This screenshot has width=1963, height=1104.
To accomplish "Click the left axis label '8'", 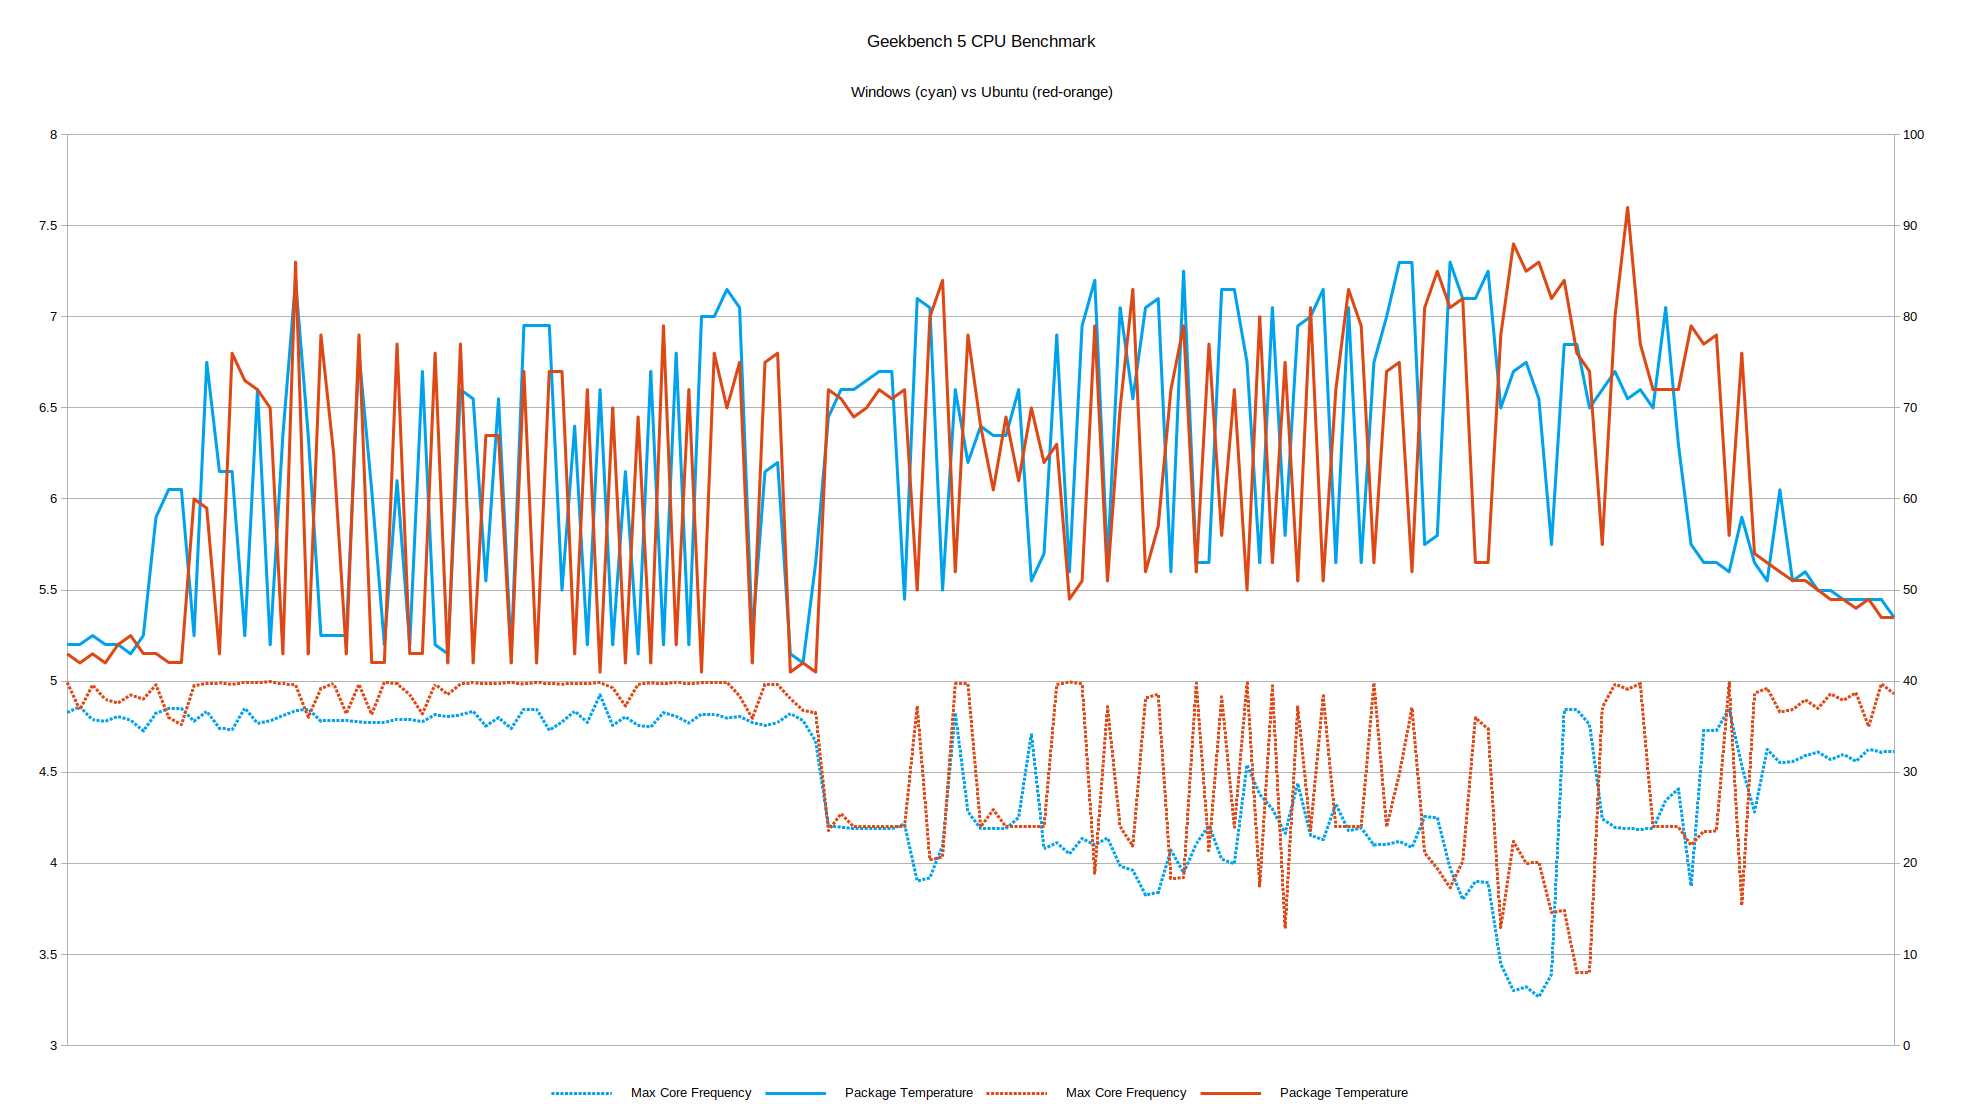I will pyautogui.click(x=54, y=134).
